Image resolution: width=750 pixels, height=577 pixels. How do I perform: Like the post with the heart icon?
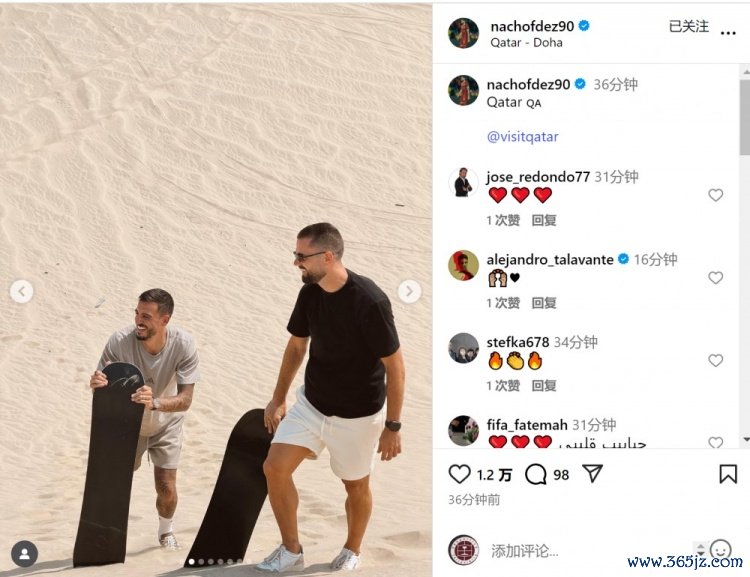[460, 474]
